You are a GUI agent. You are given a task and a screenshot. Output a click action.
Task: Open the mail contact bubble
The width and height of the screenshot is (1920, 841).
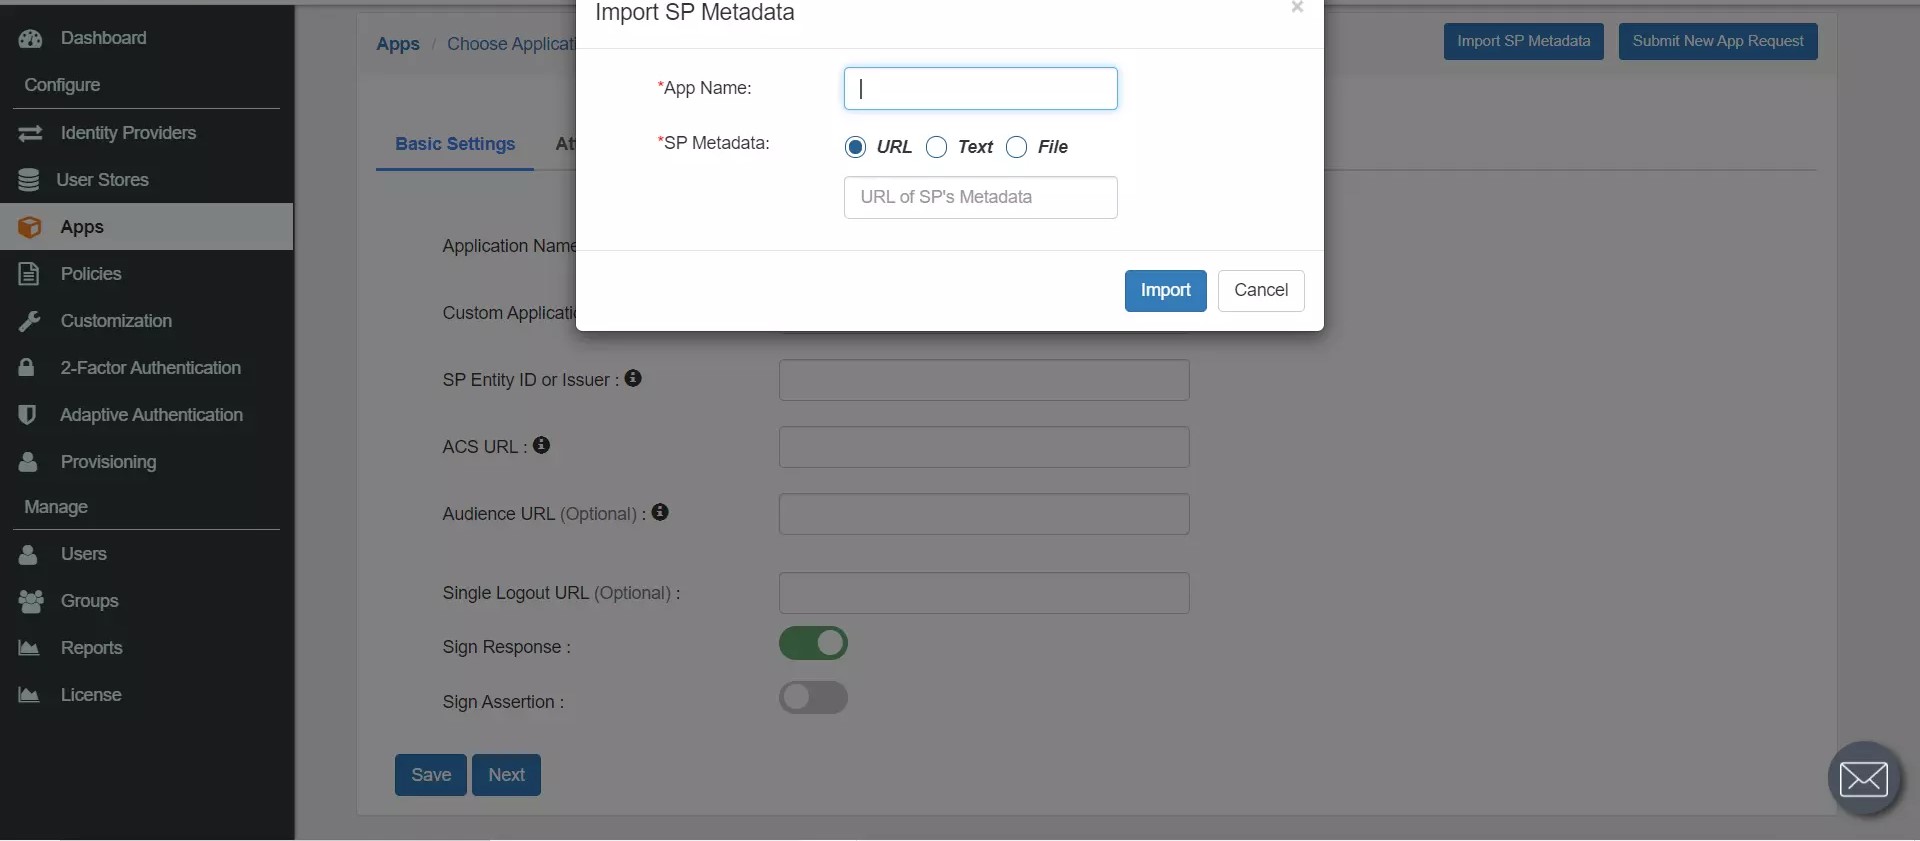[x=1864, y=778]
